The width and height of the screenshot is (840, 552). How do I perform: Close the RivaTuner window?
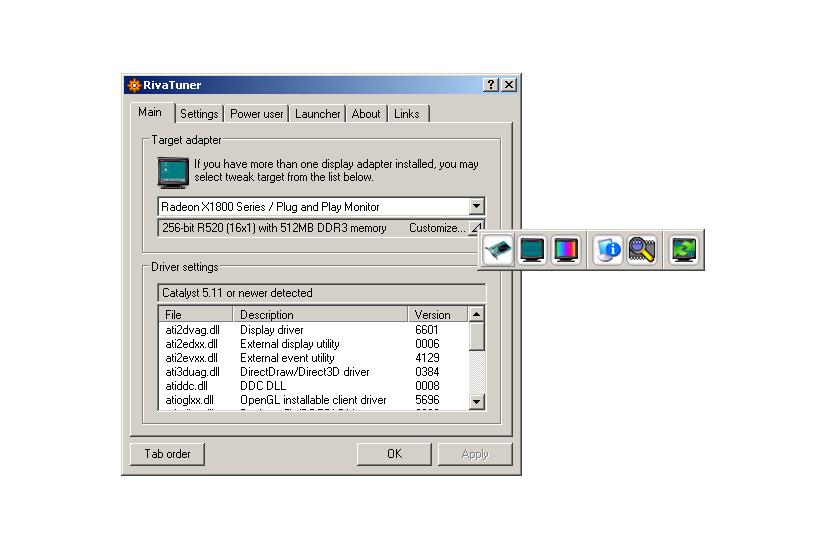tap(509, 85)
